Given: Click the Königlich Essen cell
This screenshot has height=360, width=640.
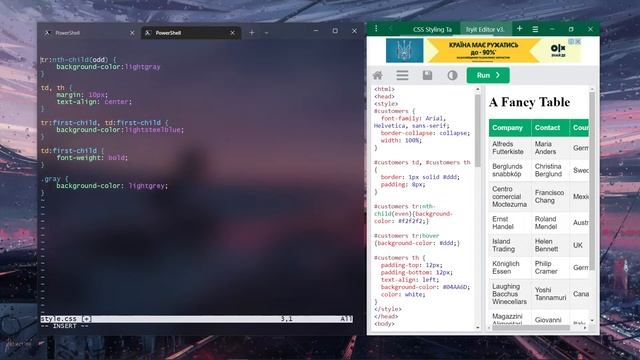Looking at the screenshot, I should [x=510, y=267].
